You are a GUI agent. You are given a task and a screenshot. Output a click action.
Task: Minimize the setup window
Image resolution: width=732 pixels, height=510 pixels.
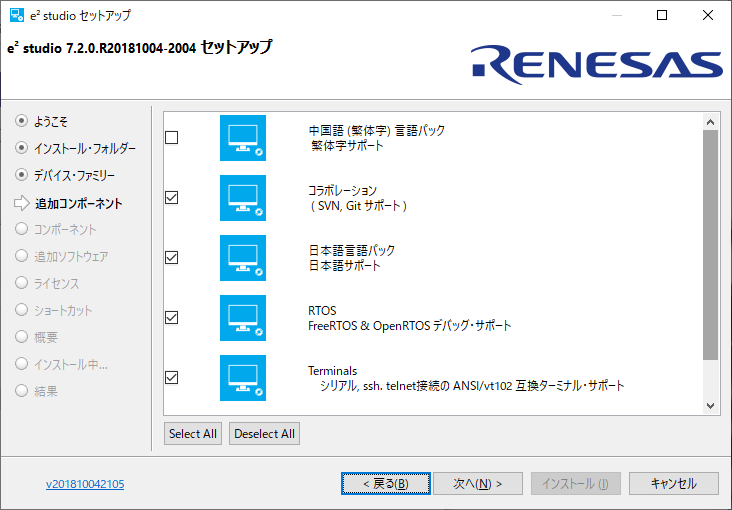point(617,15)
